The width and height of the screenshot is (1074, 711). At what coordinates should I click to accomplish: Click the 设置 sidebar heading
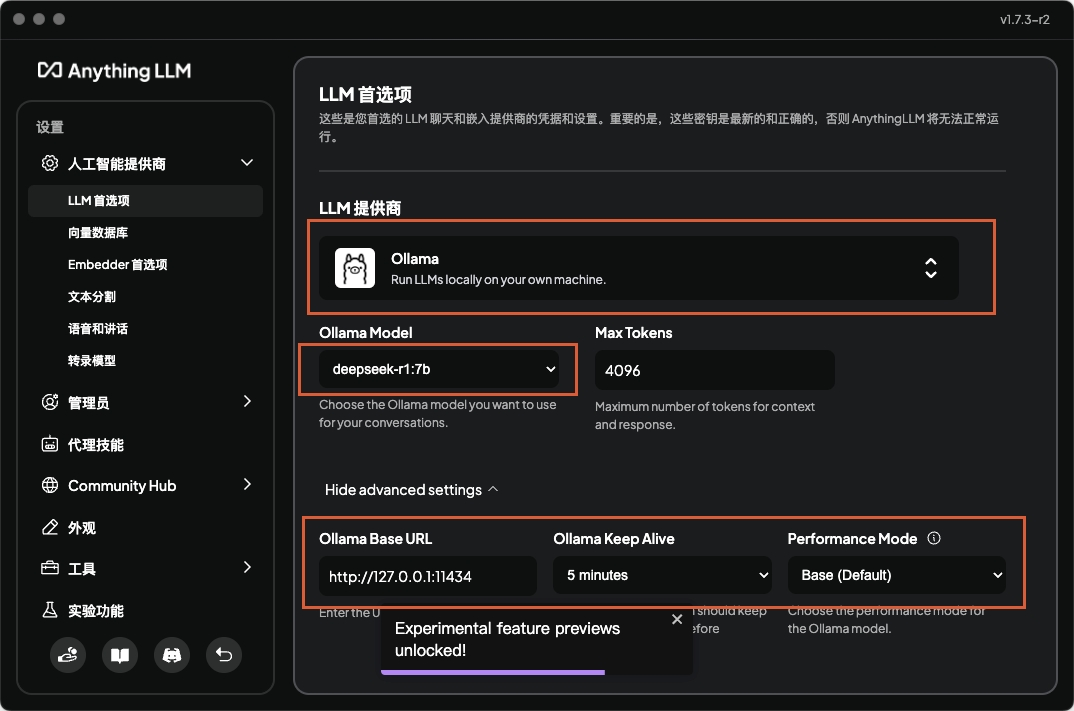point(50,127)
